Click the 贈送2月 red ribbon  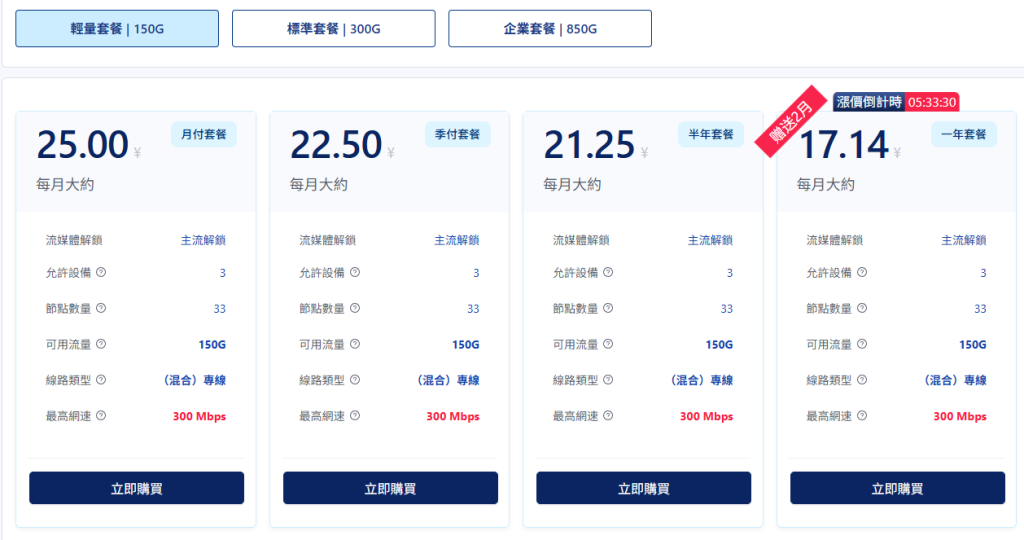point(792,121)
